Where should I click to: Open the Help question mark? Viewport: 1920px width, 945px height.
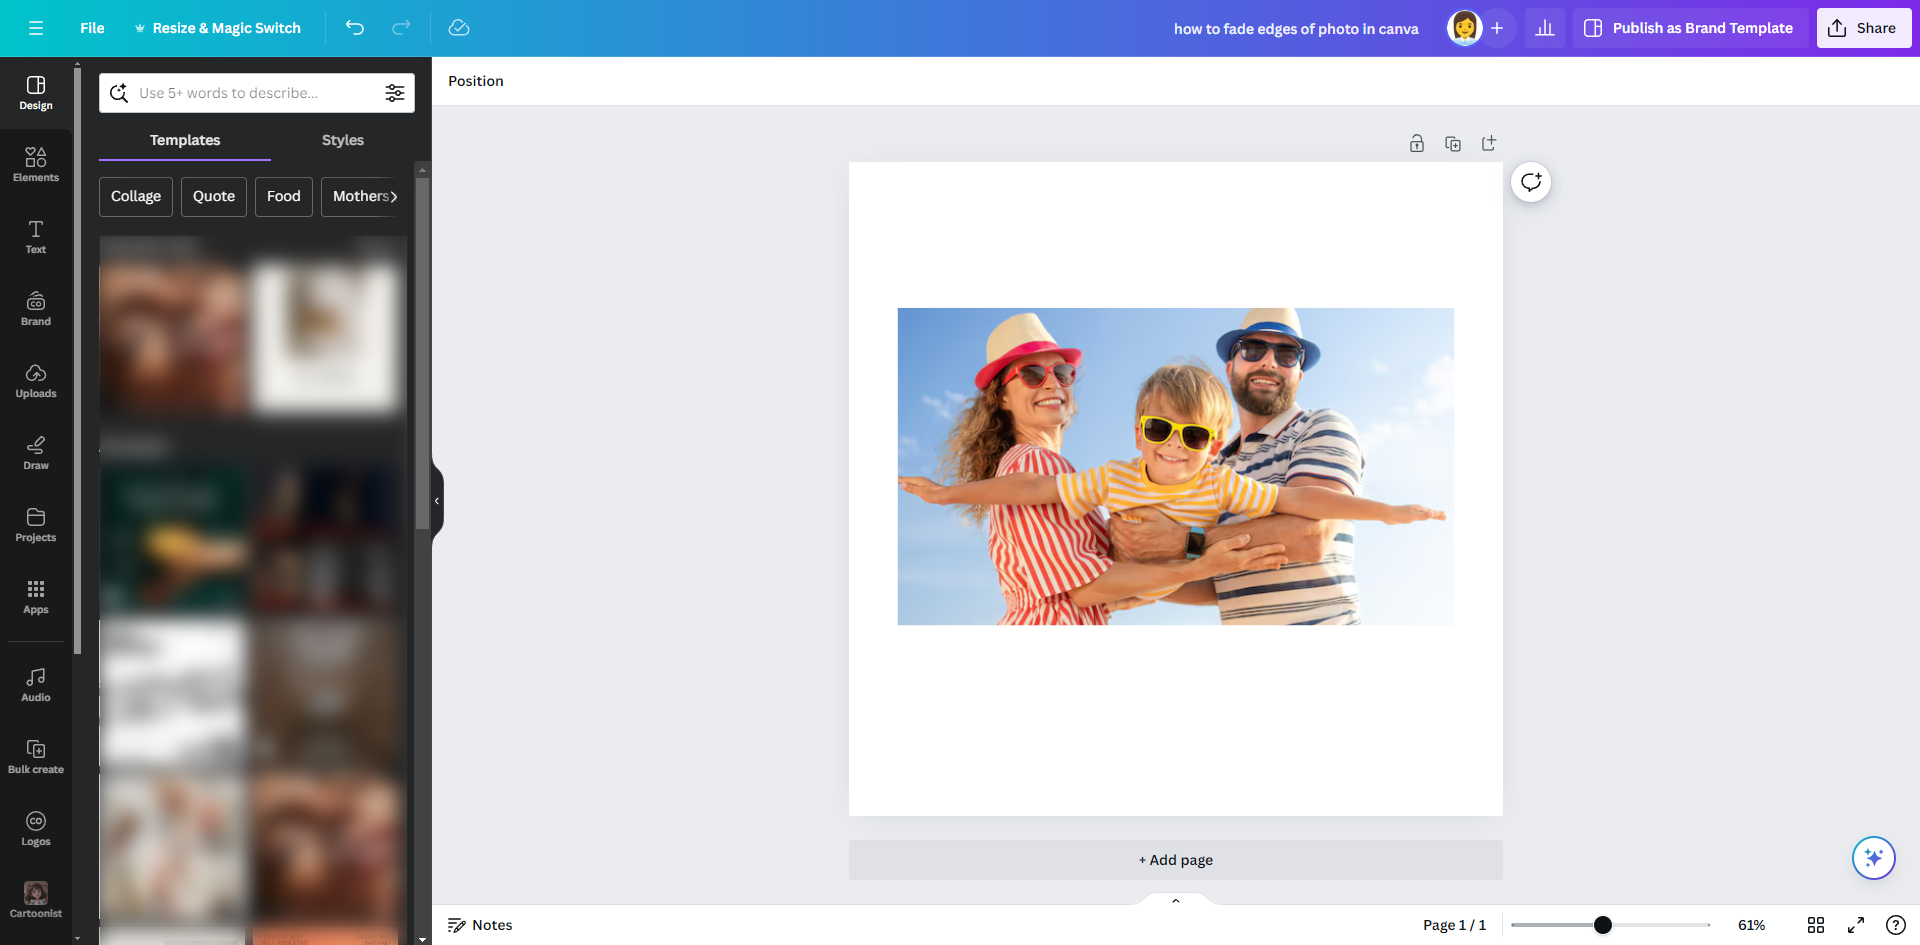pos(1895,925)
